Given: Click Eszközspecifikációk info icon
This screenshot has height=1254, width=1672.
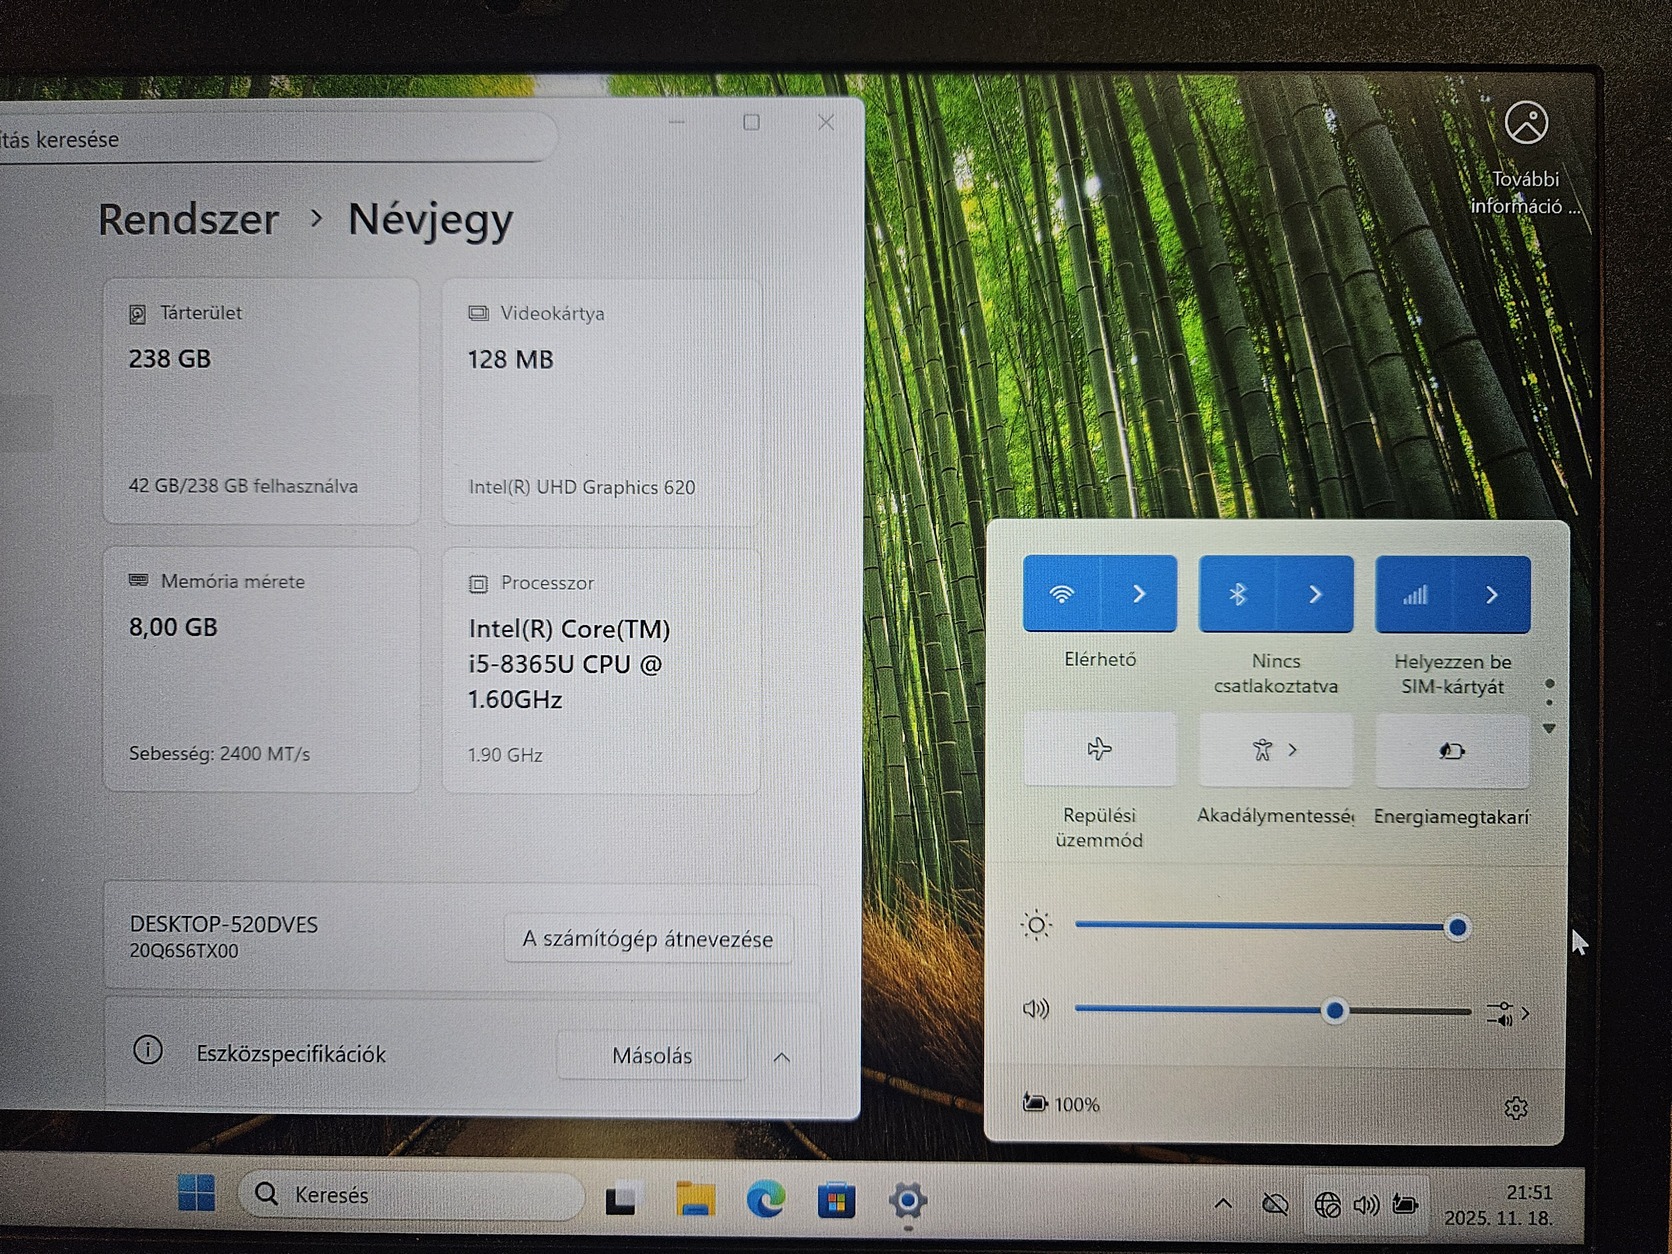Looking at the screenshot, I should pos(148,1050).
